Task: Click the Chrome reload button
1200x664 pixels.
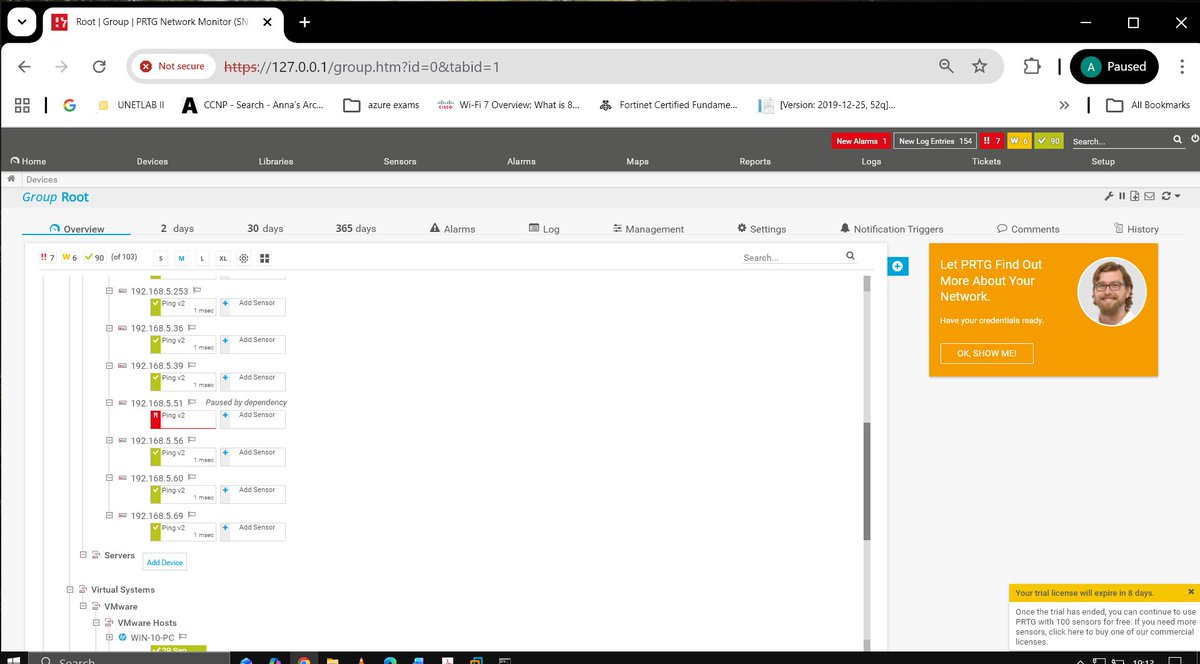Action: [x=99, y=66]
